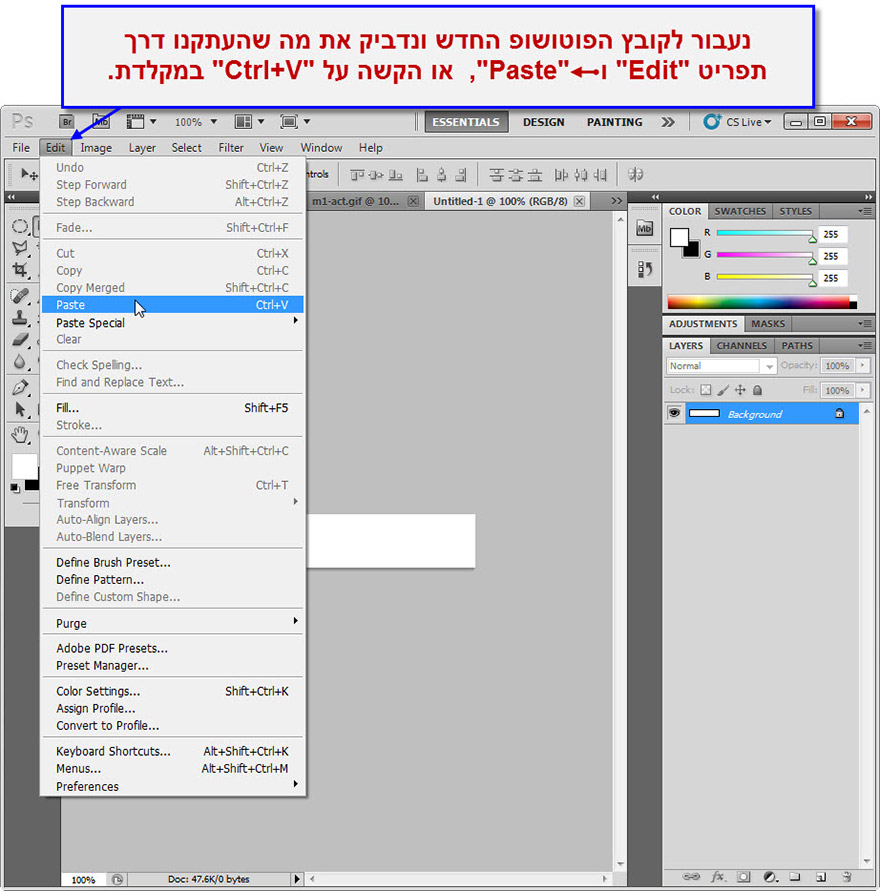Launch Adobe Bridge from the Br icon

(67, 122)
